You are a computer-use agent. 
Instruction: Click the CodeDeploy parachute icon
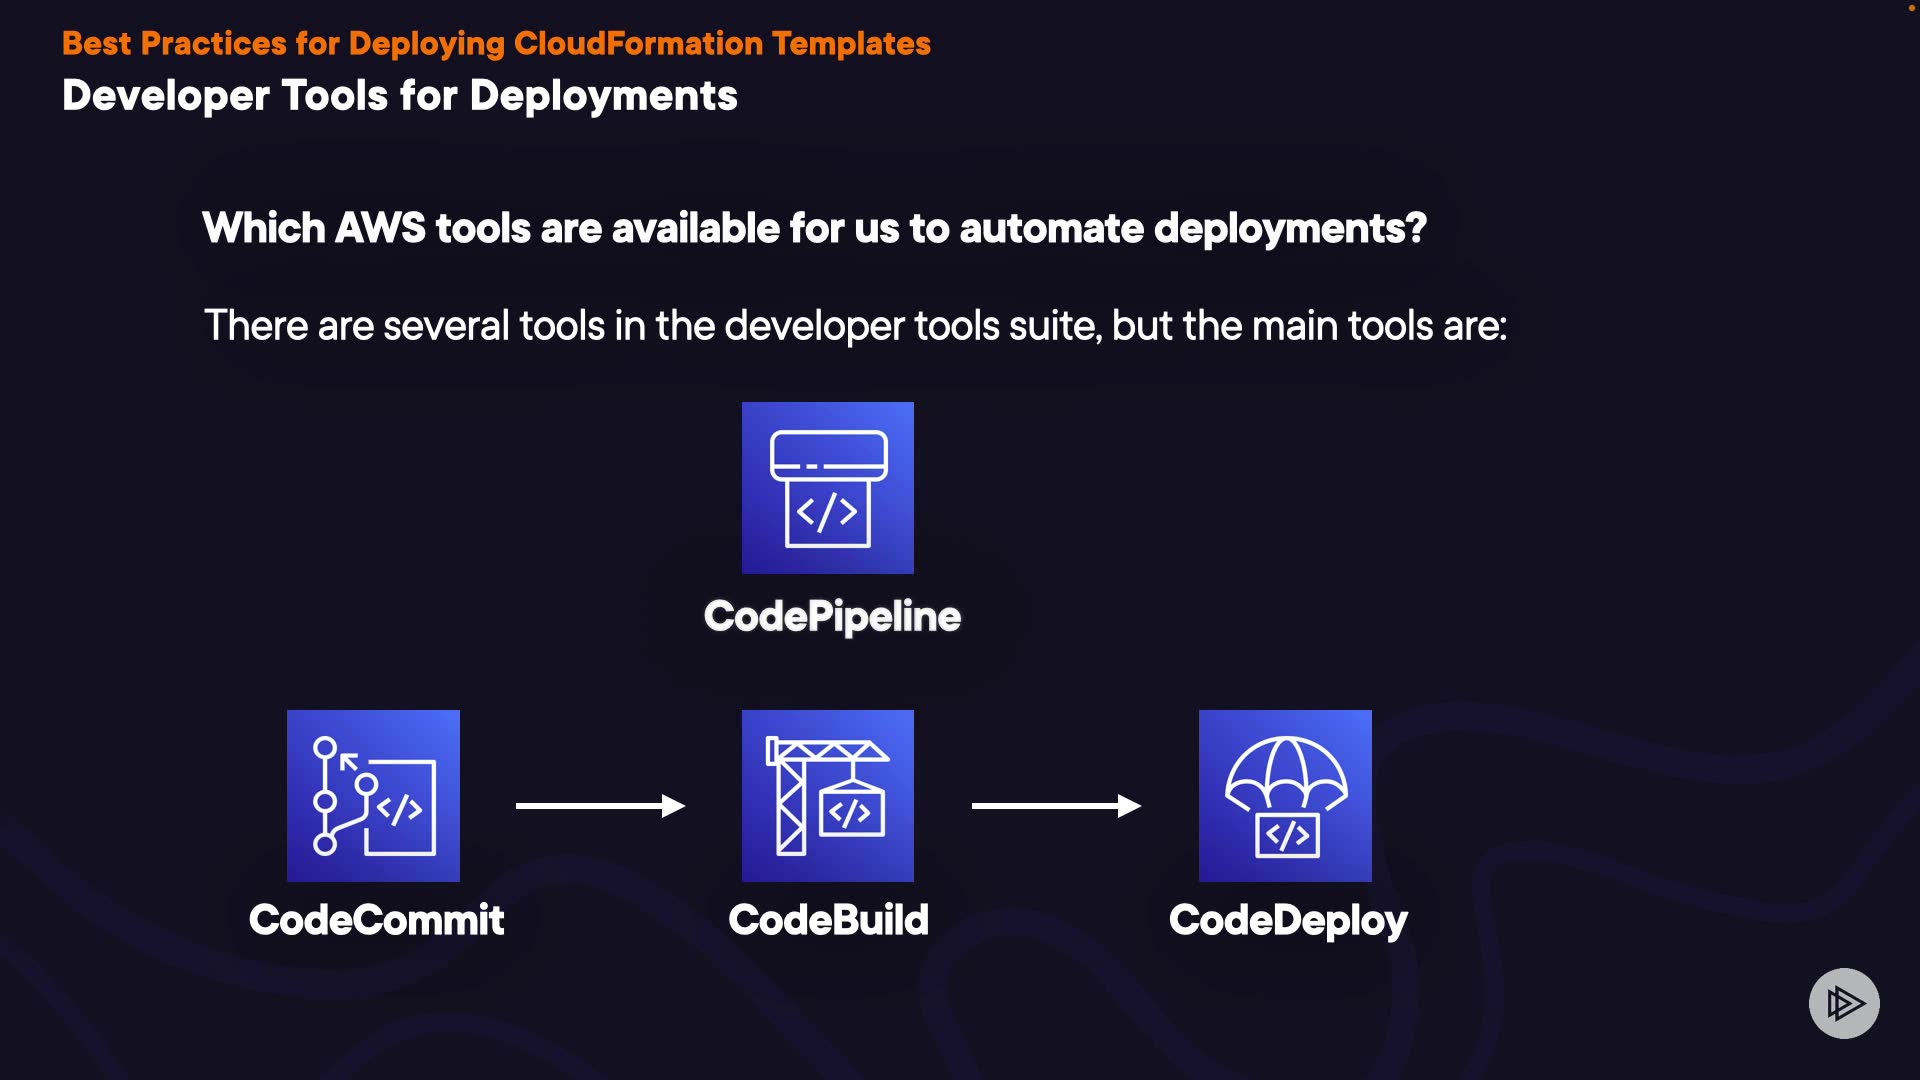coord(1285,796)
